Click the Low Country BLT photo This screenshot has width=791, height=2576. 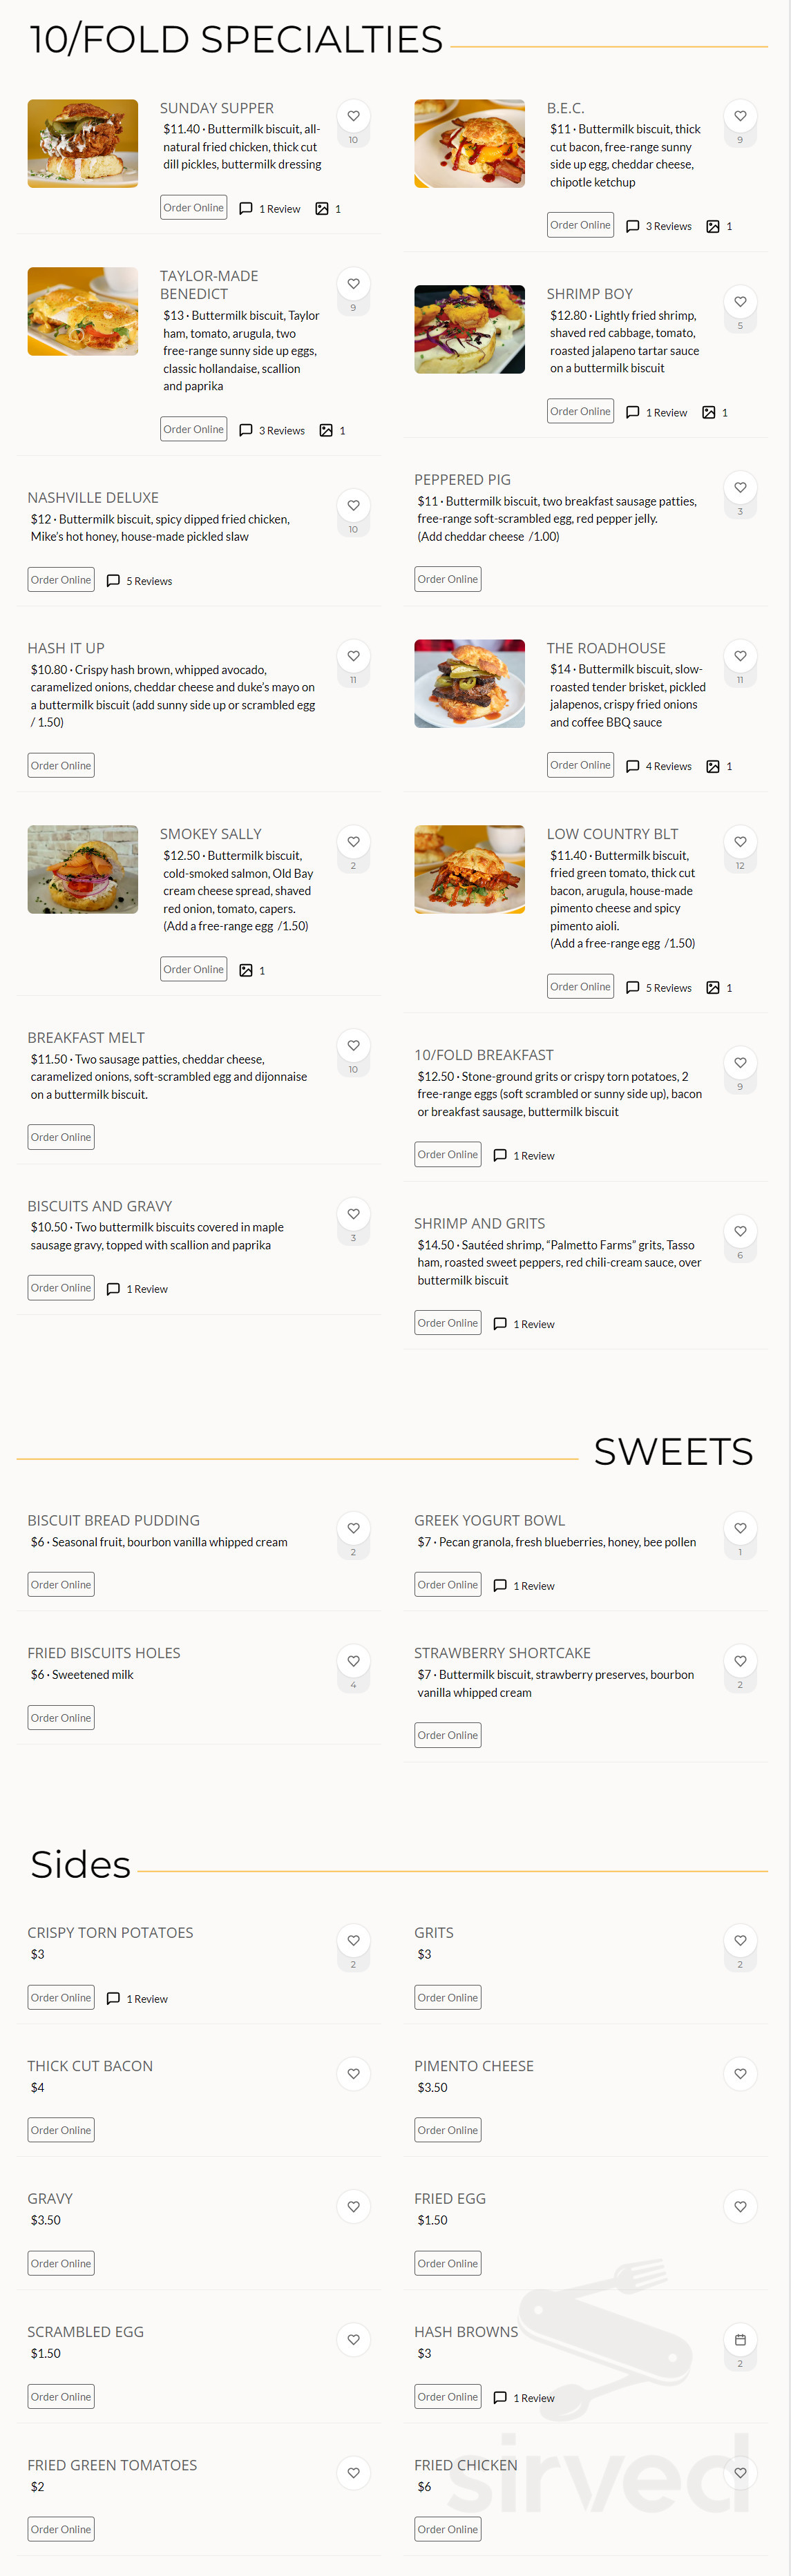pyautogui.click(x=469, y=869)
